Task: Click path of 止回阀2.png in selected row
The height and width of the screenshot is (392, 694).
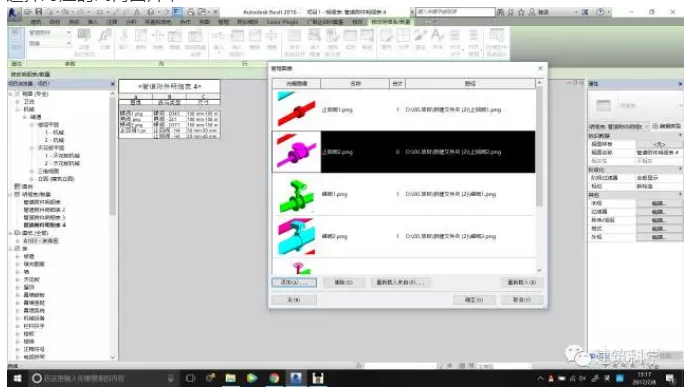Action: [x=453, y=152]
